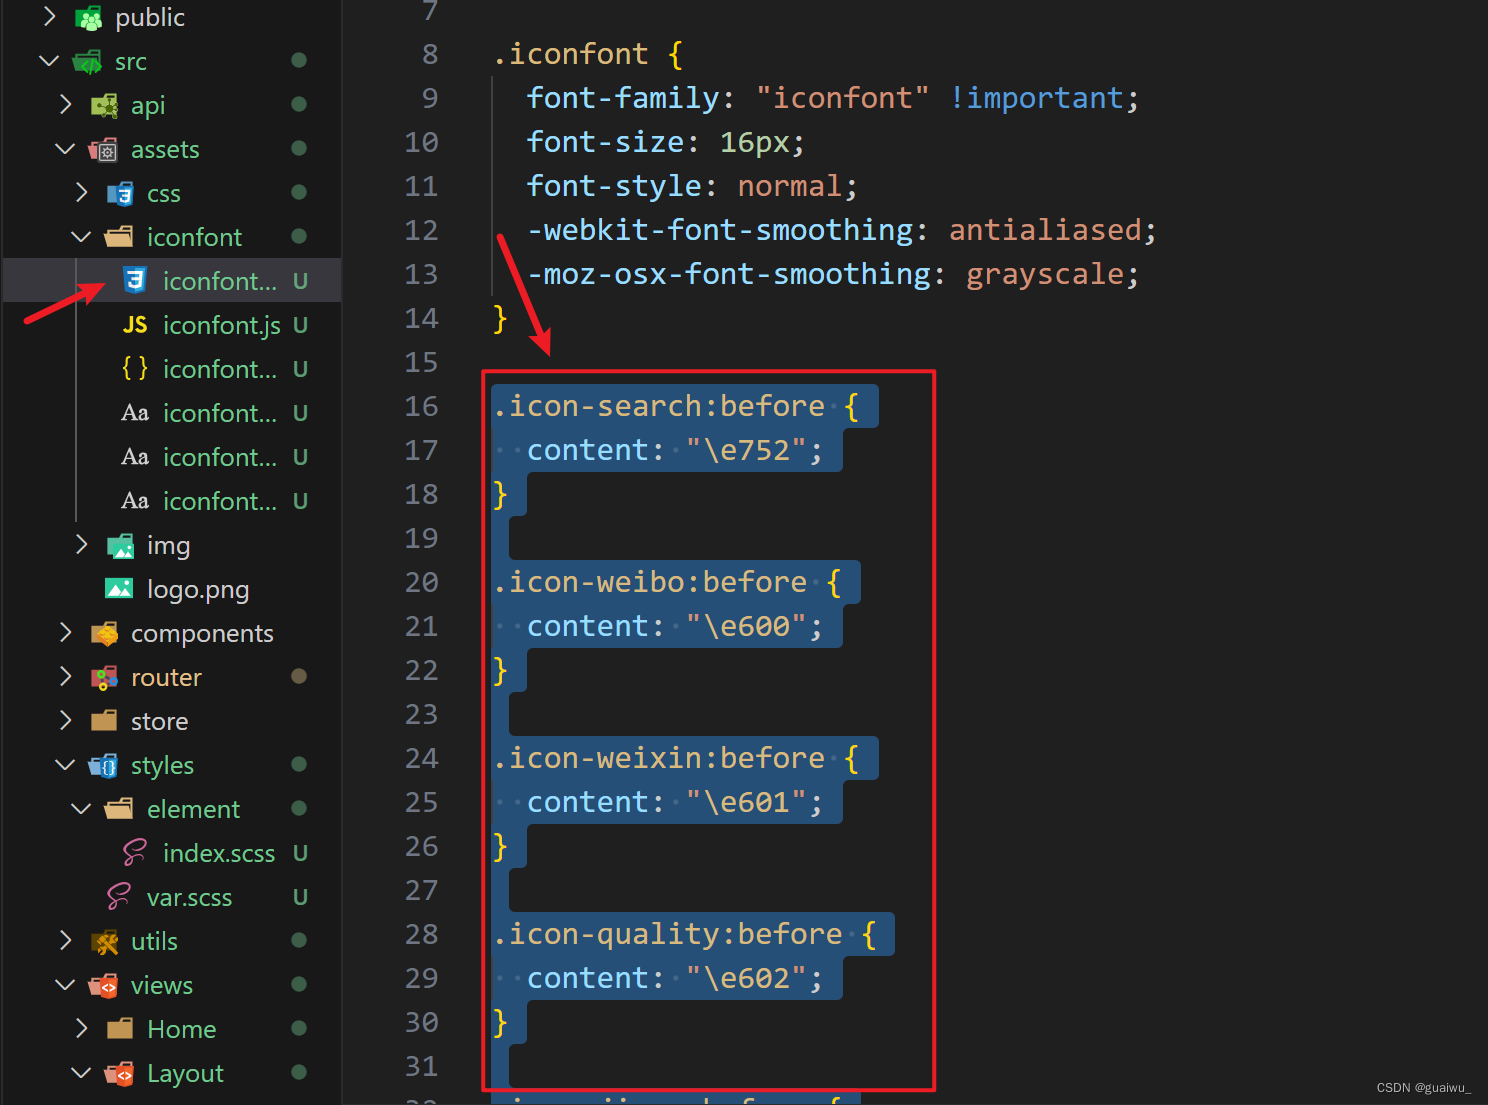Click the Home folder icon

coord(120,1029)
